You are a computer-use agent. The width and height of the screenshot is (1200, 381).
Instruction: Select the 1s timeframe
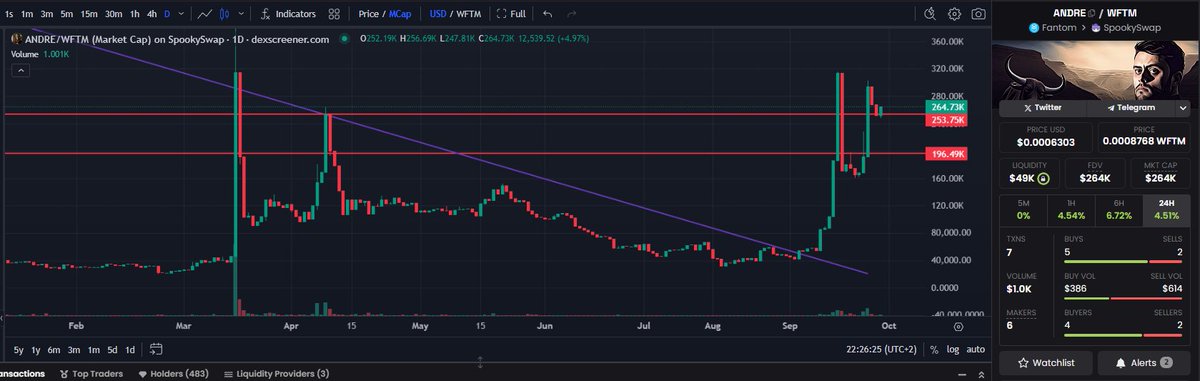(x=9, y=14)
